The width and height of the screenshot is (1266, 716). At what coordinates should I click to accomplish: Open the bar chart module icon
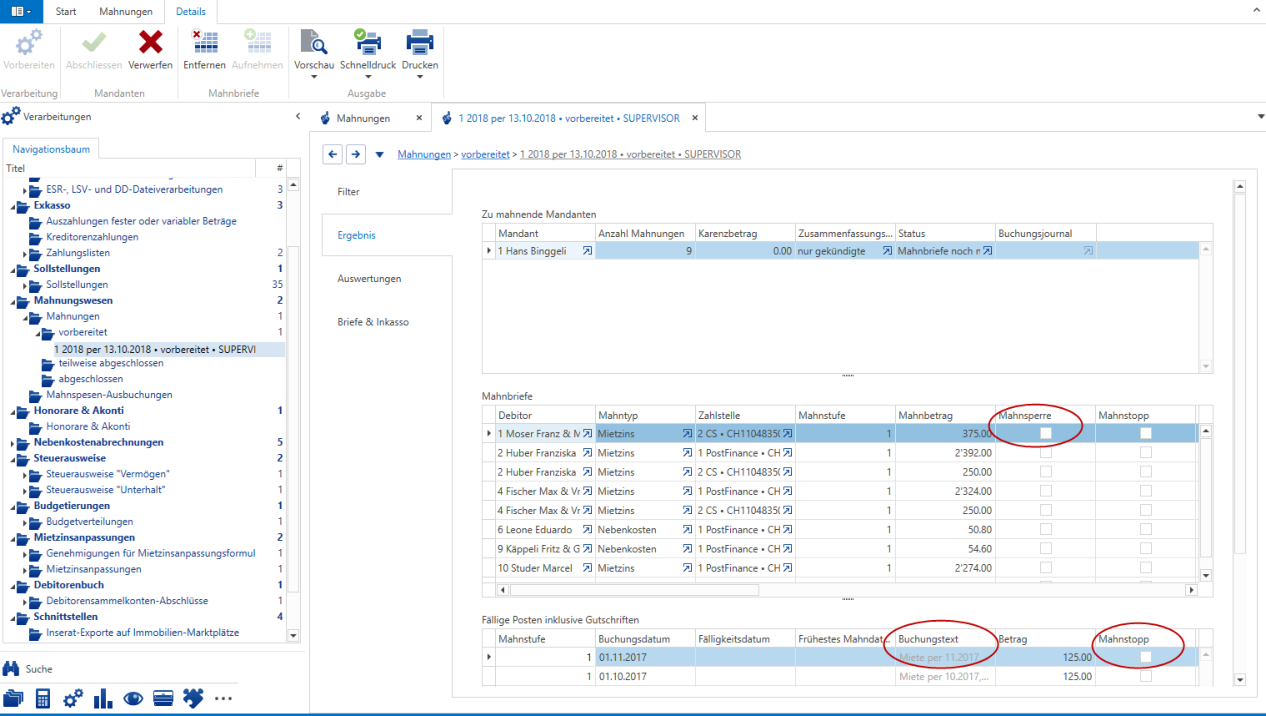pos(103,699)
